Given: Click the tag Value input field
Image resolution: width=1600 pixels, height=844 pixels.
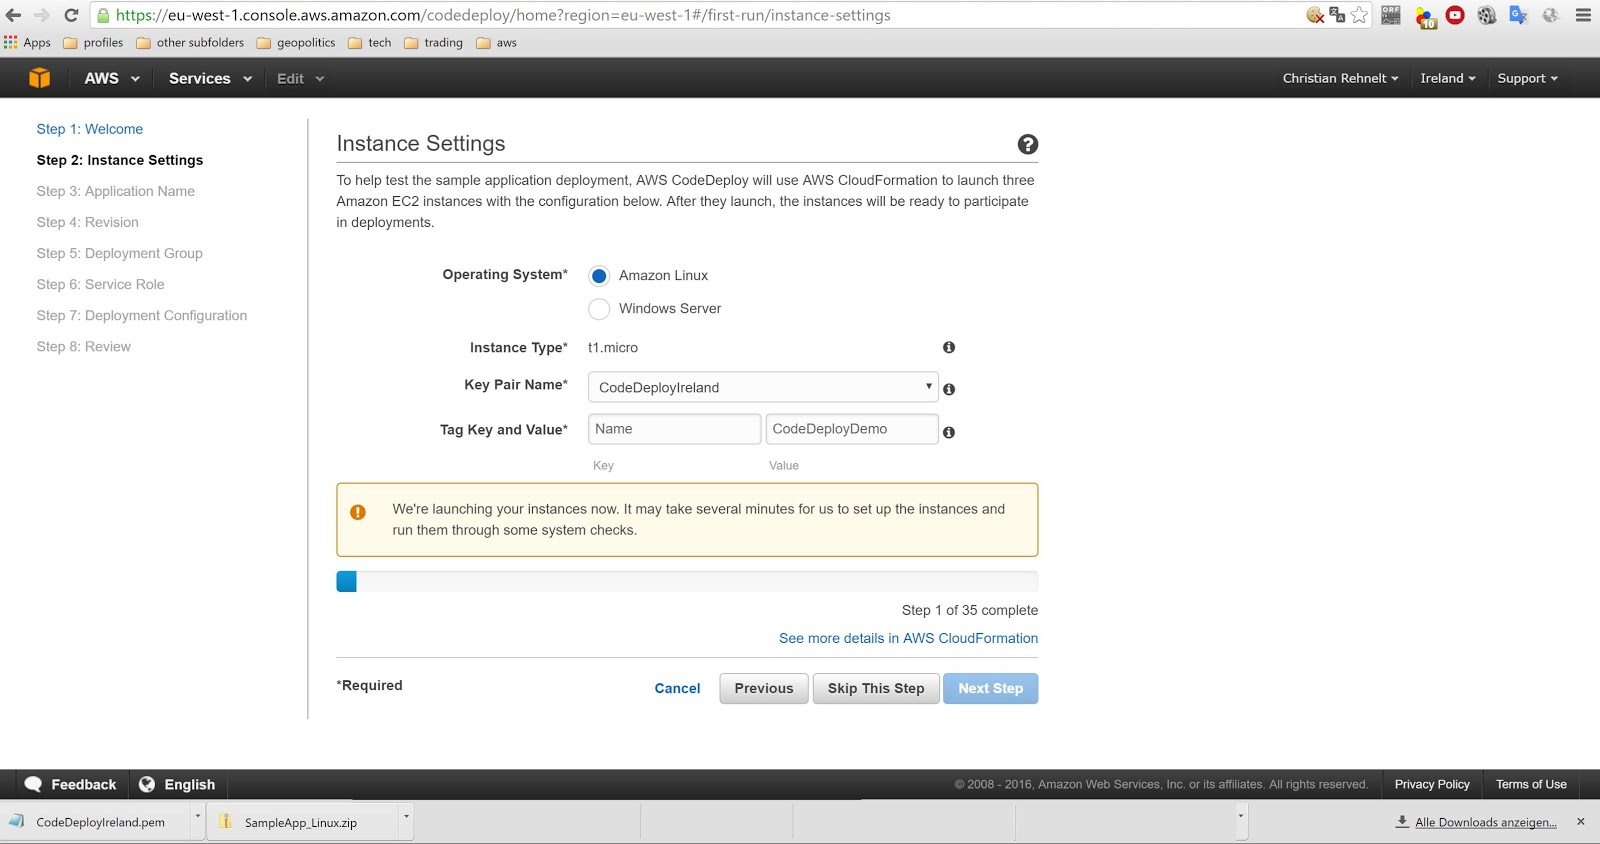Looking at the screenshot, I should [851, 429].
